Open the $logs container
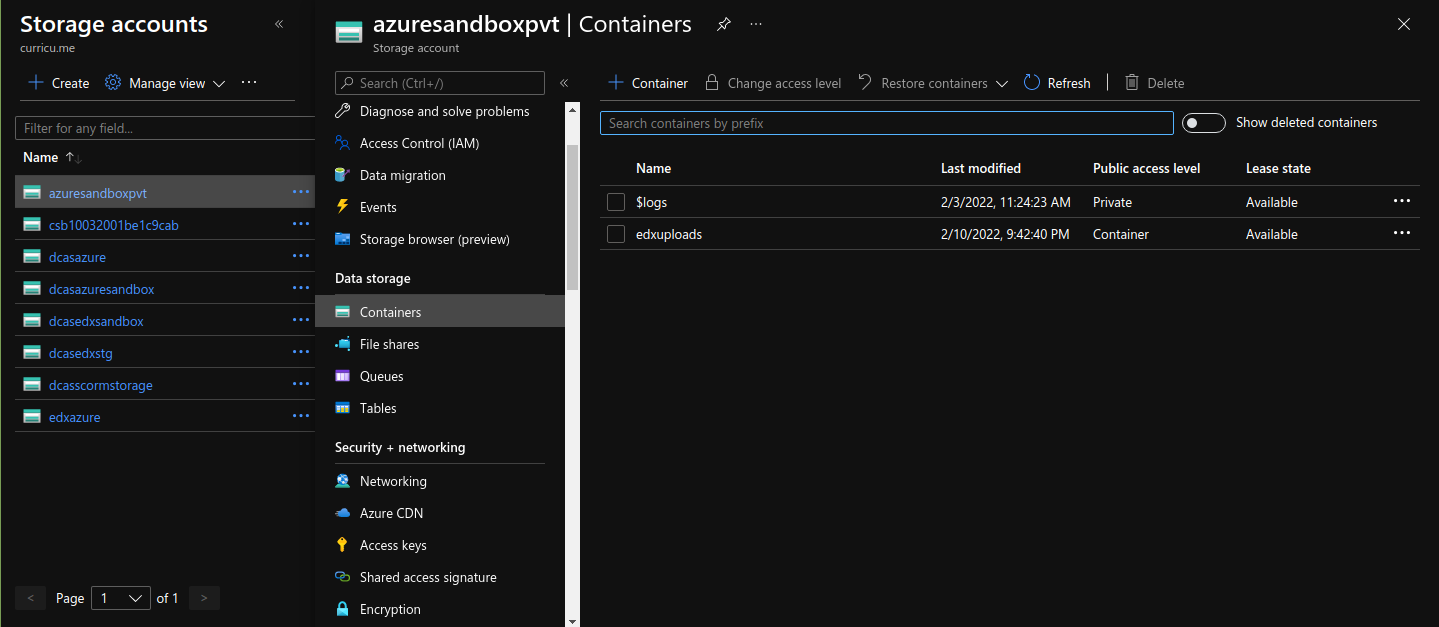The width and height of the screenshot is (1439, 627). pos(651,202)
